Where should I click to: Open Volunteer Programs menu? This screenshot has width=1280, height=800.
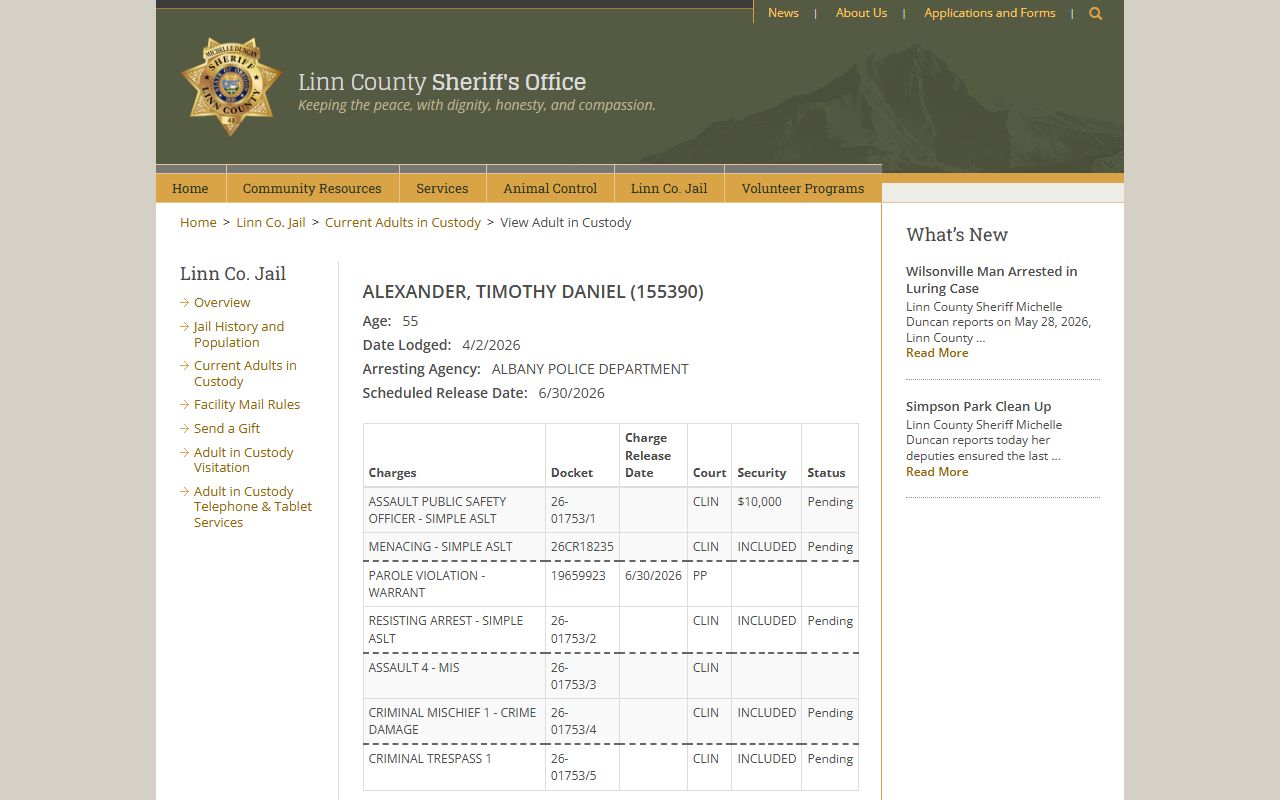click(x=803, y=188)
